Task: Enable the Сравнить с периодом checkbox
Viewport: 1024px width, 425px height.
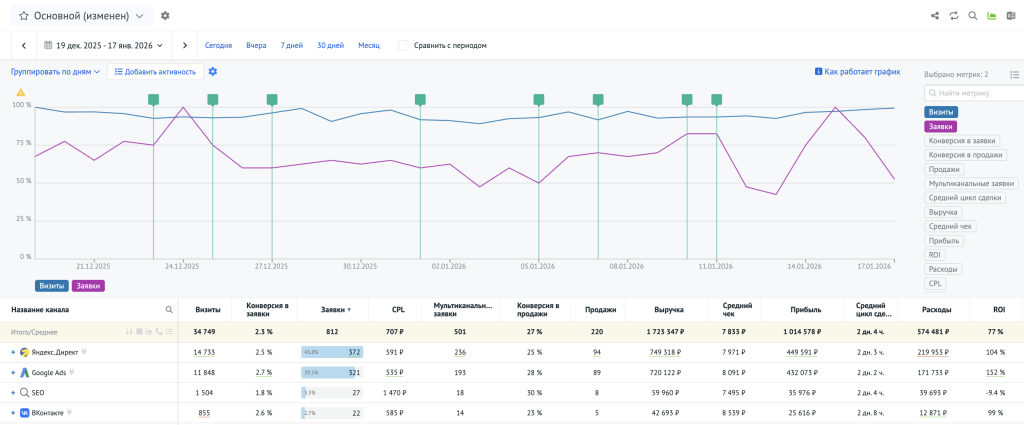Action: [403, 45]
